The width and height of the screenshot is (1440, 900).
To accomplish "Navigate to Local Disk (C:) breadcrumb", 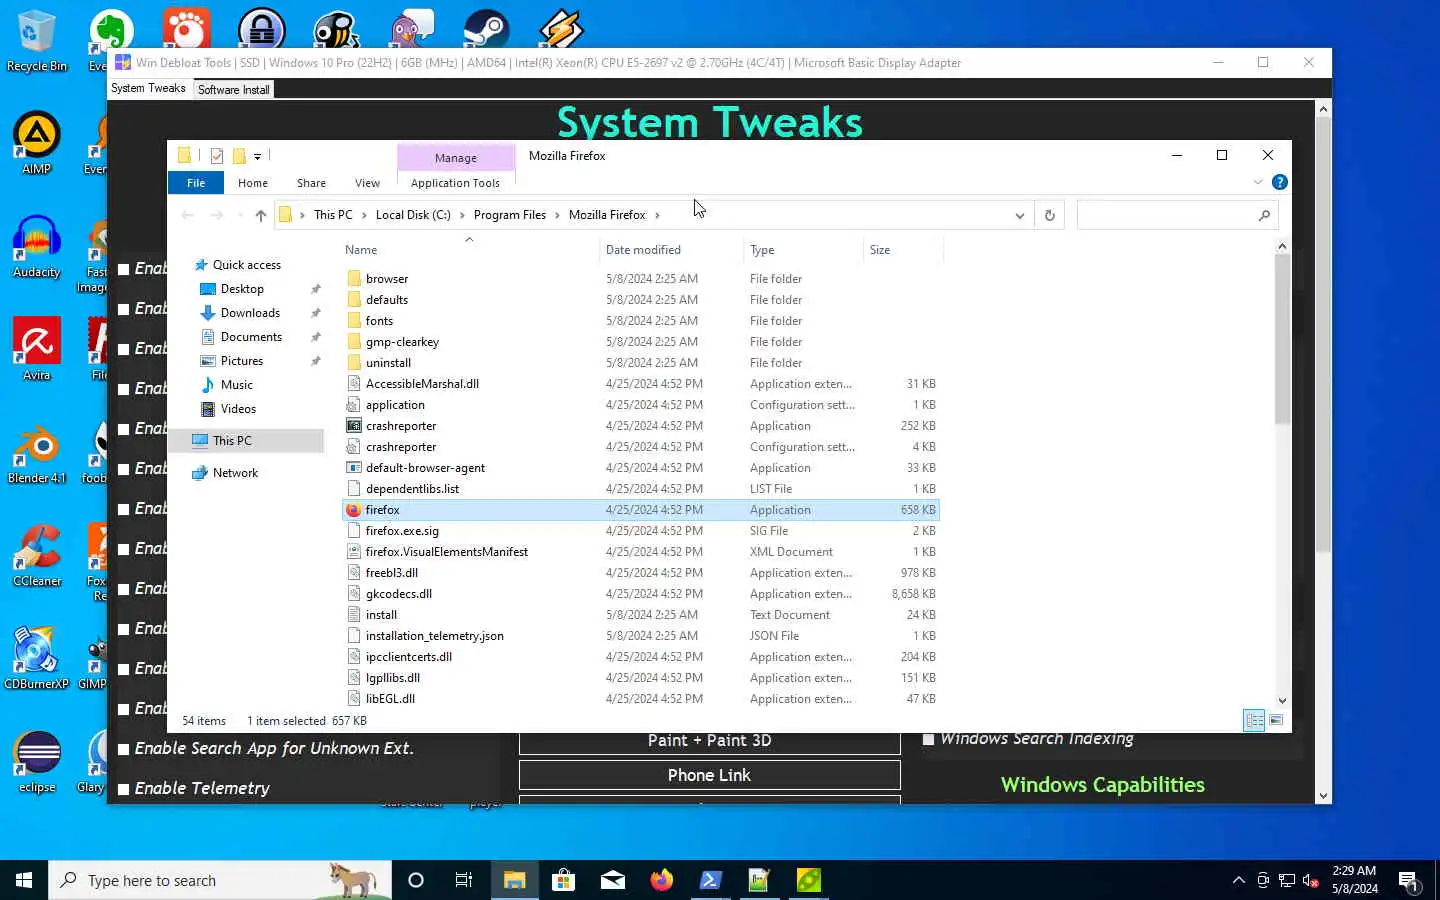I will coord(413,215).
